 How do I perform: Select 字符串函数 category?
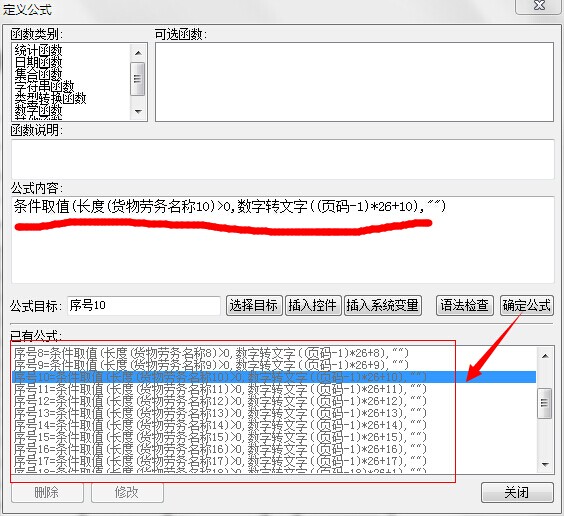(44, 86)
